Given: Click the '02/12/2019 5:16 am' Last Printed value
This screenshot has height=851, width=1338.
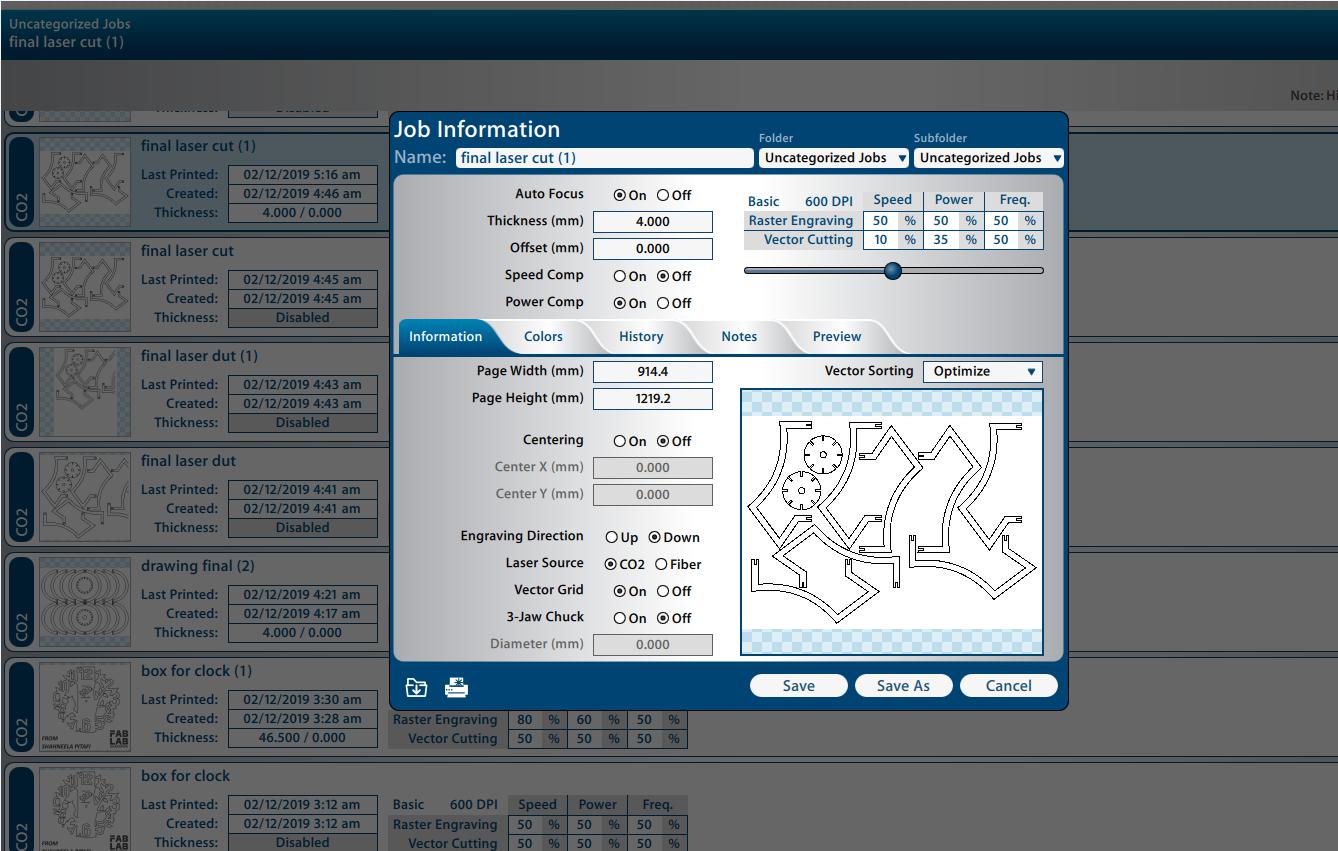Looking at the screenshot, I should tap(302, 175).
